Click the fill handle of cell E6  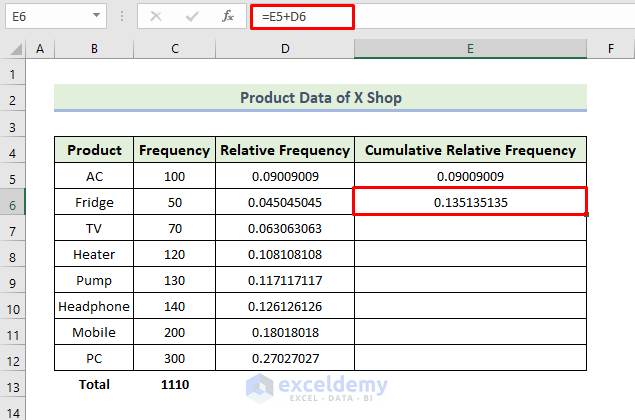(x=586, y=214)
